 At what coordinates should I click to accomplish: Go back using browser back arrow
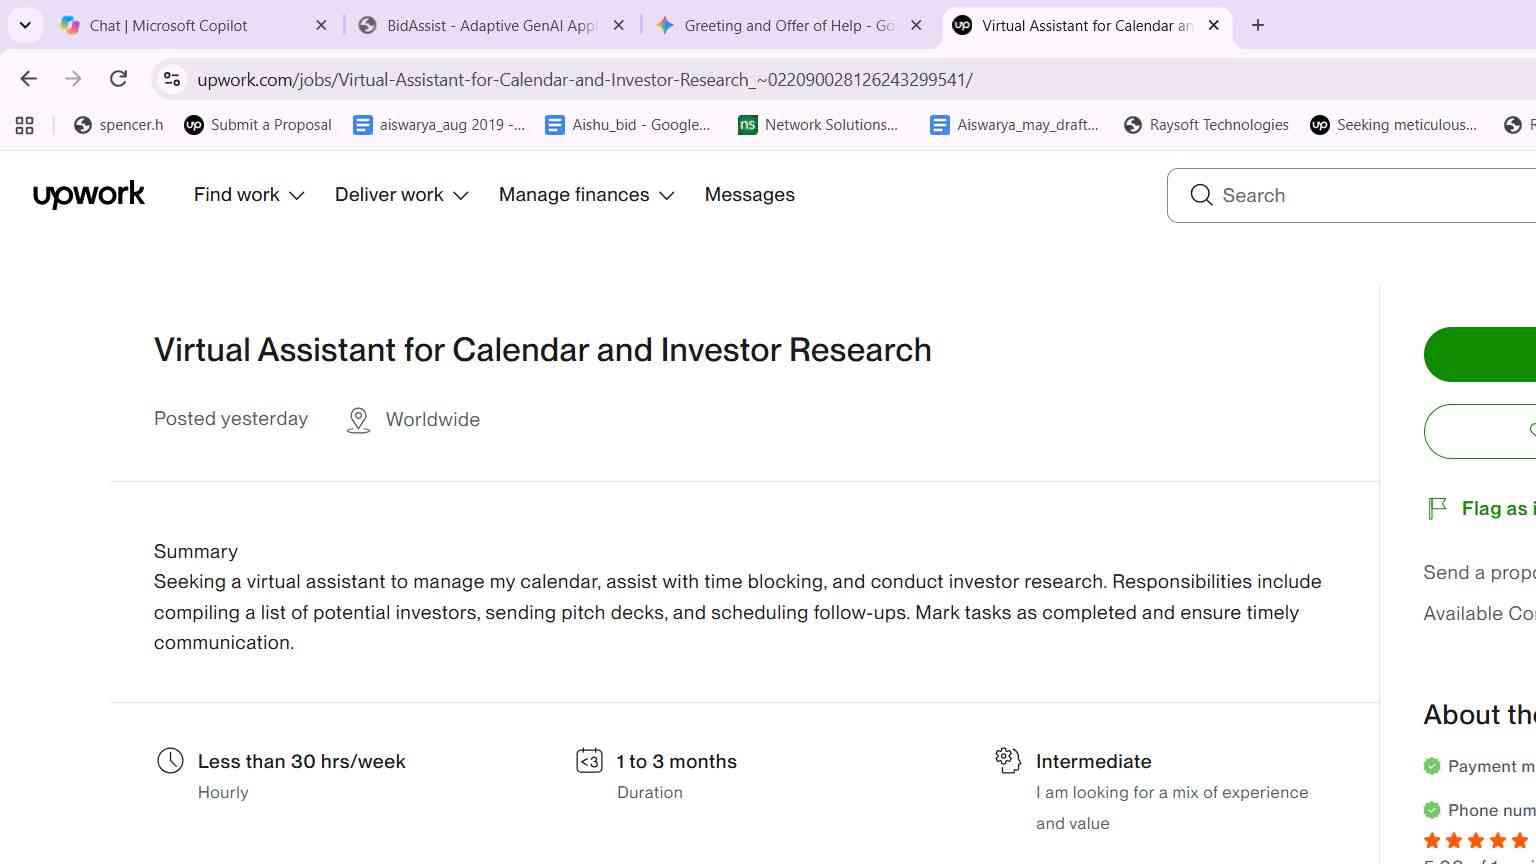tap(28, 79)
